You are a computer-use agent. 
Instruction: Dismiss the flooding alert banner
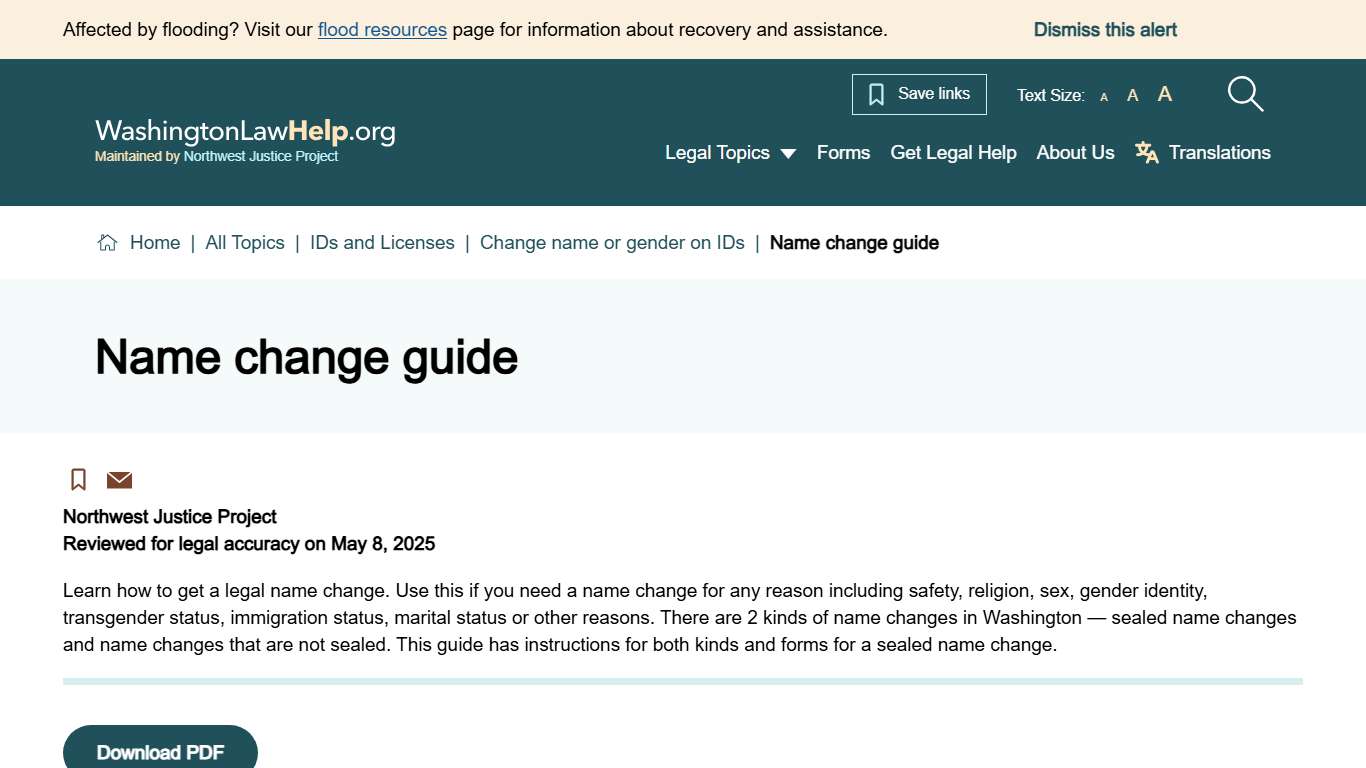tap(1105, 29)
